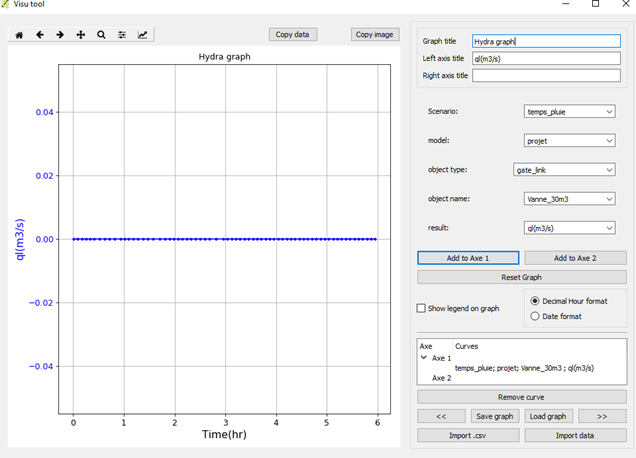Open Configure subplots sliders icon
Viewport: 636px width, 458px height.
click(122, 35)
